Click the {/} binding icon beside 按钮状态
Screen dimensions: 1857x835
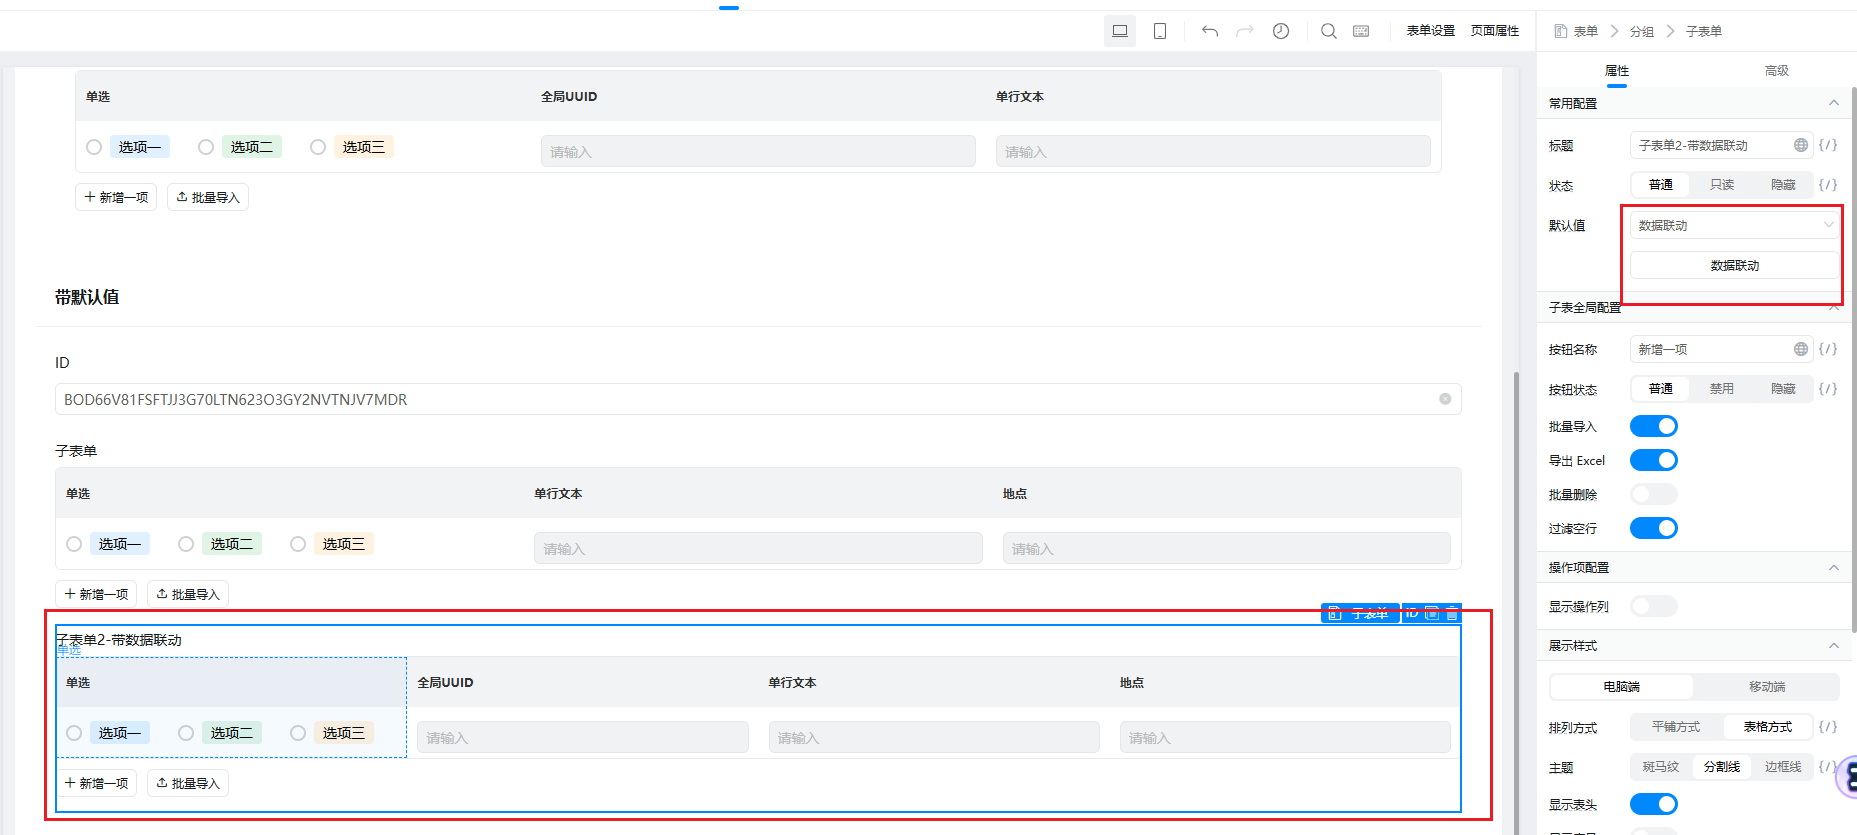pyautogui.click(x=1828, y=389)
